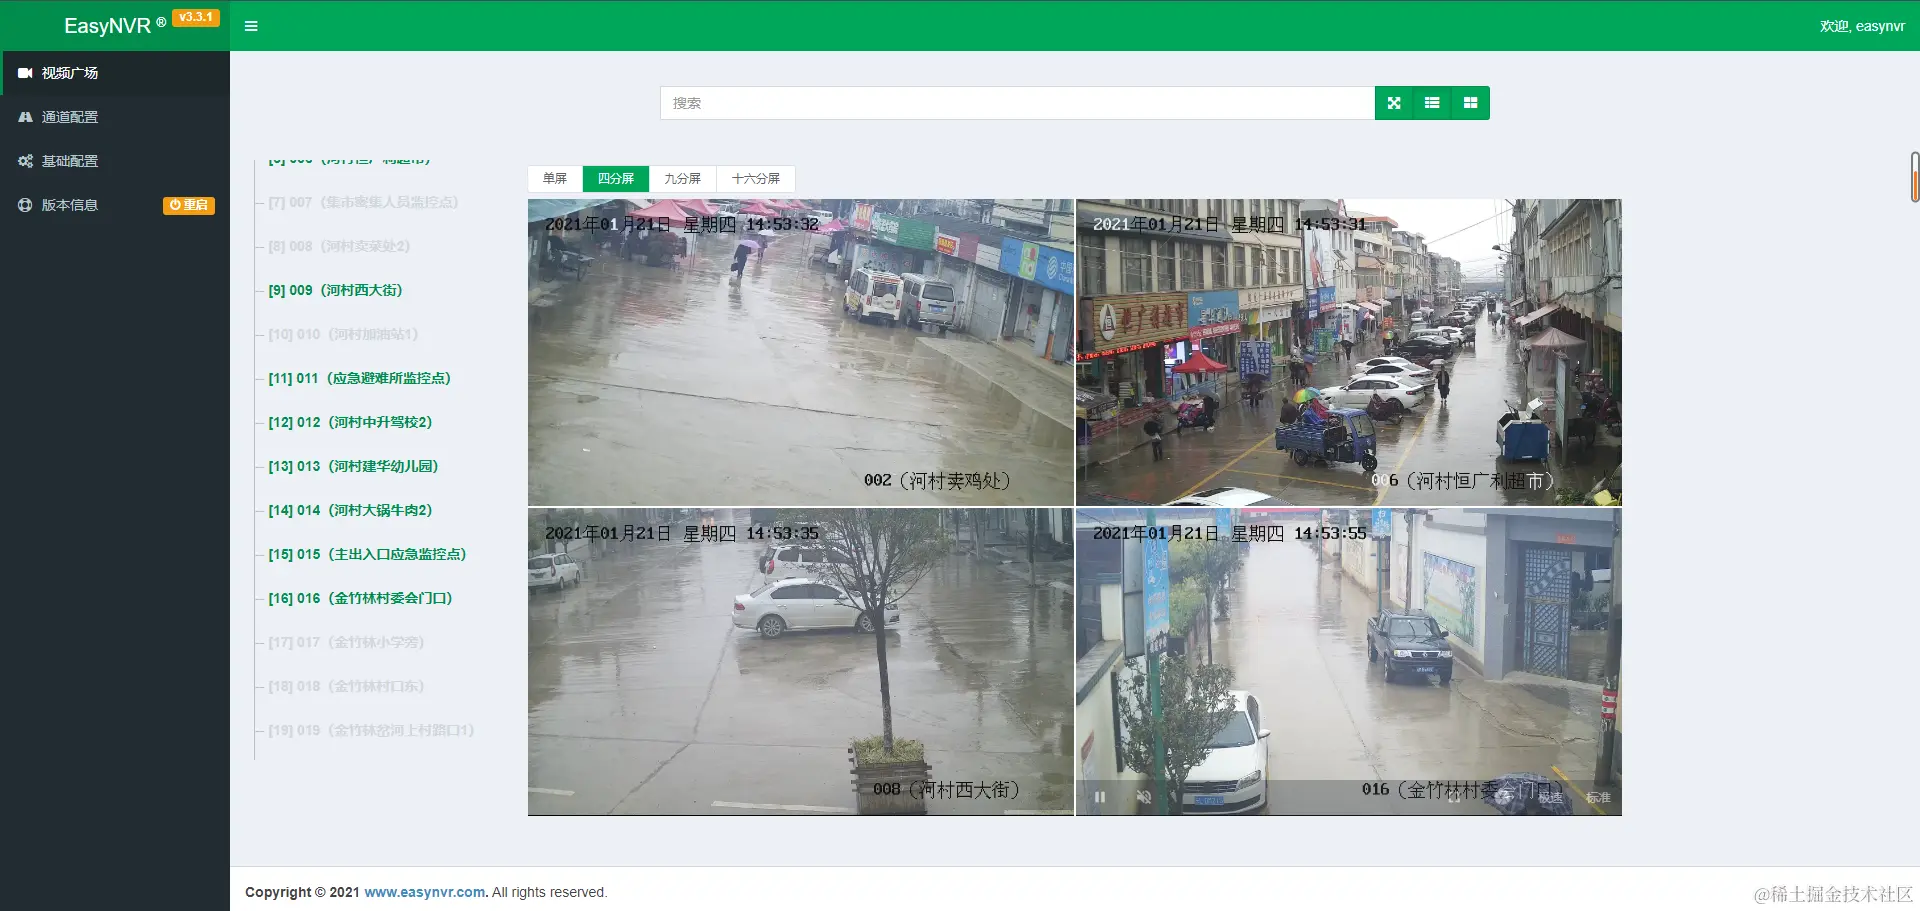The image size is (1920, 911).
Task: Toggle the sidebar hamburger menu
Action: pyautogui.click(x=251, y=26)
